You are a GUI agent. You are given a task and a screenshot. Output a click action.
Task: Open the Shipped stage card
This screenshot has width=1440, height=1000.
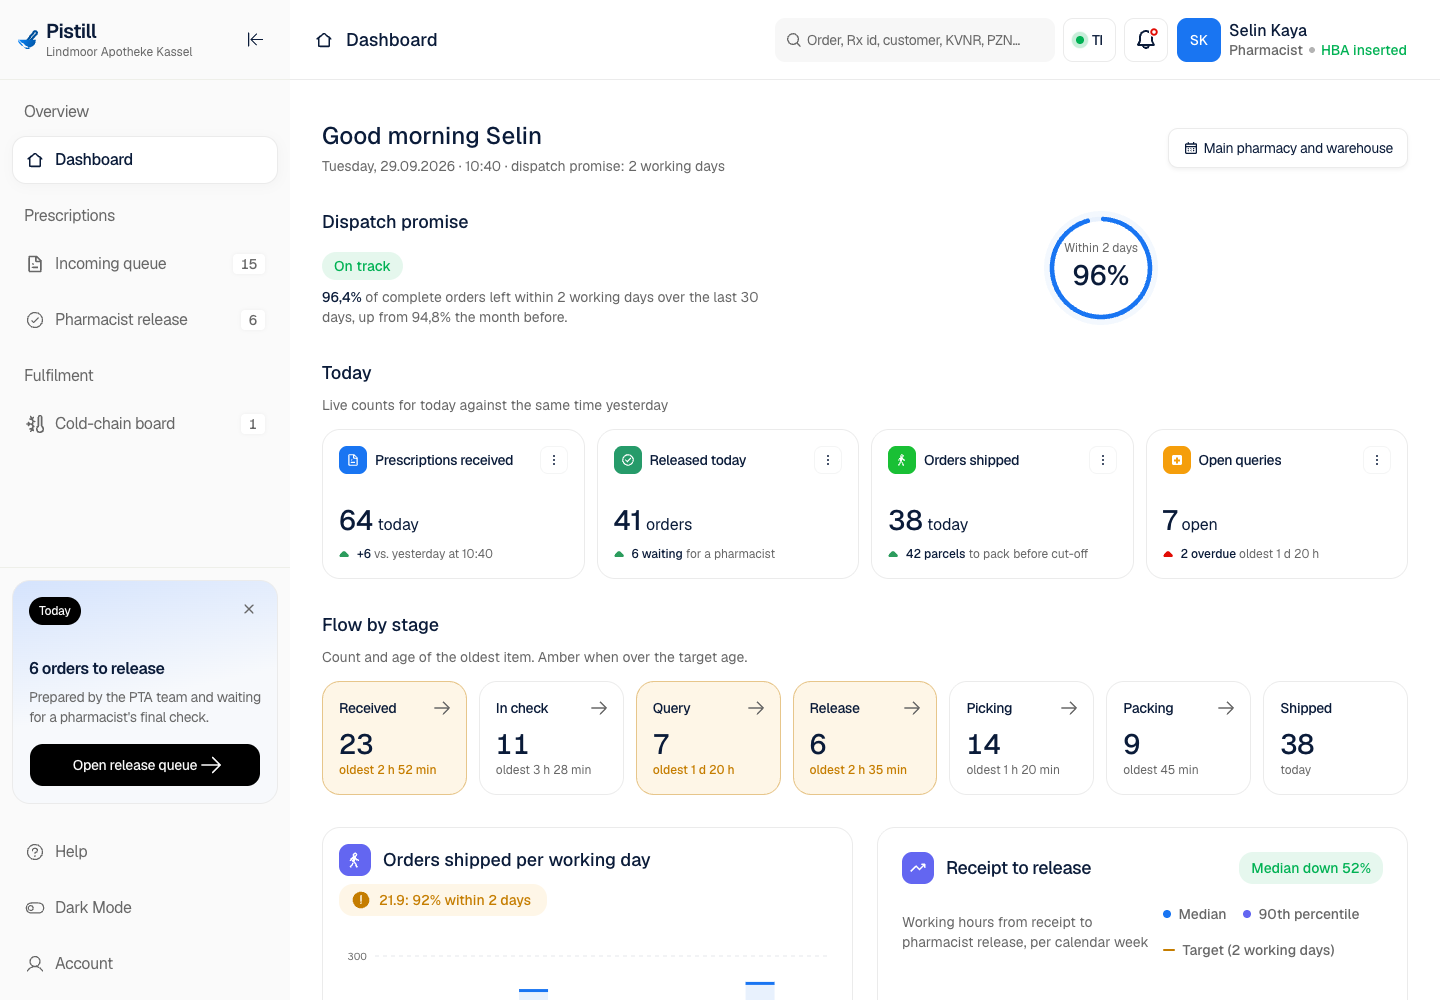click(x=1335, y=738)
